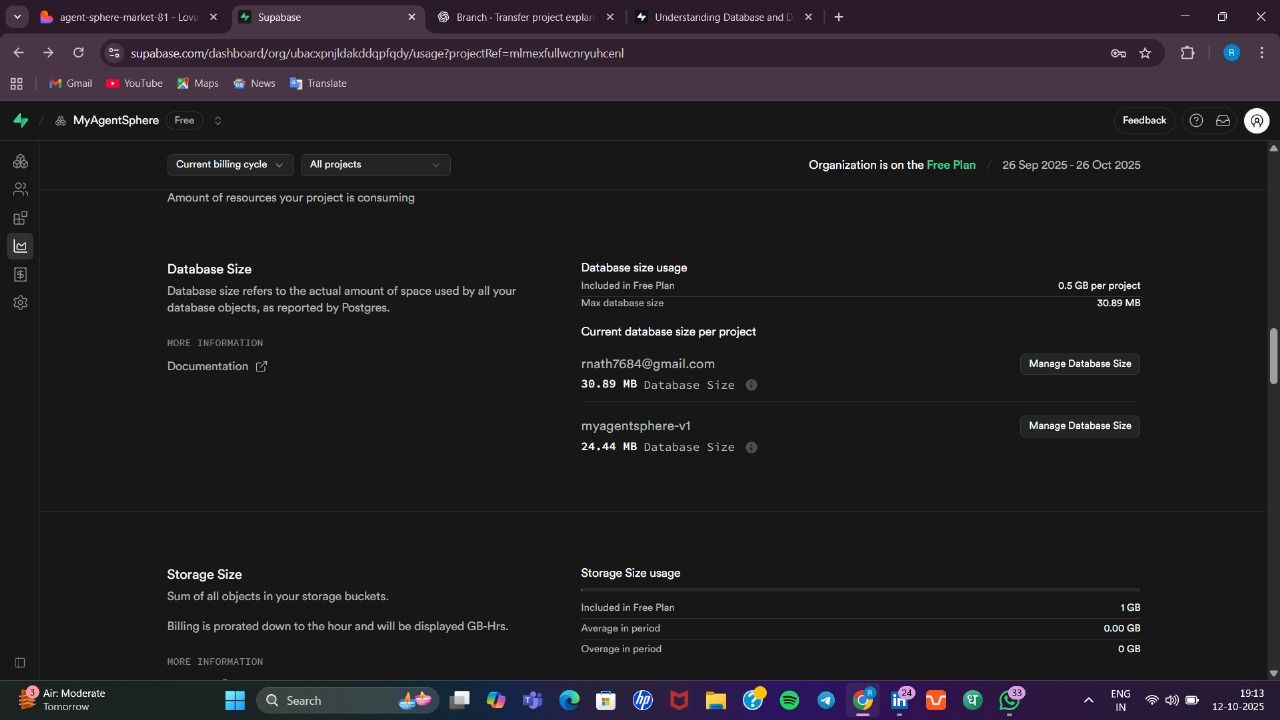This screenshot has height=720, width=1280.
Task: Open the News bookmark
Action: coord(253,84)
